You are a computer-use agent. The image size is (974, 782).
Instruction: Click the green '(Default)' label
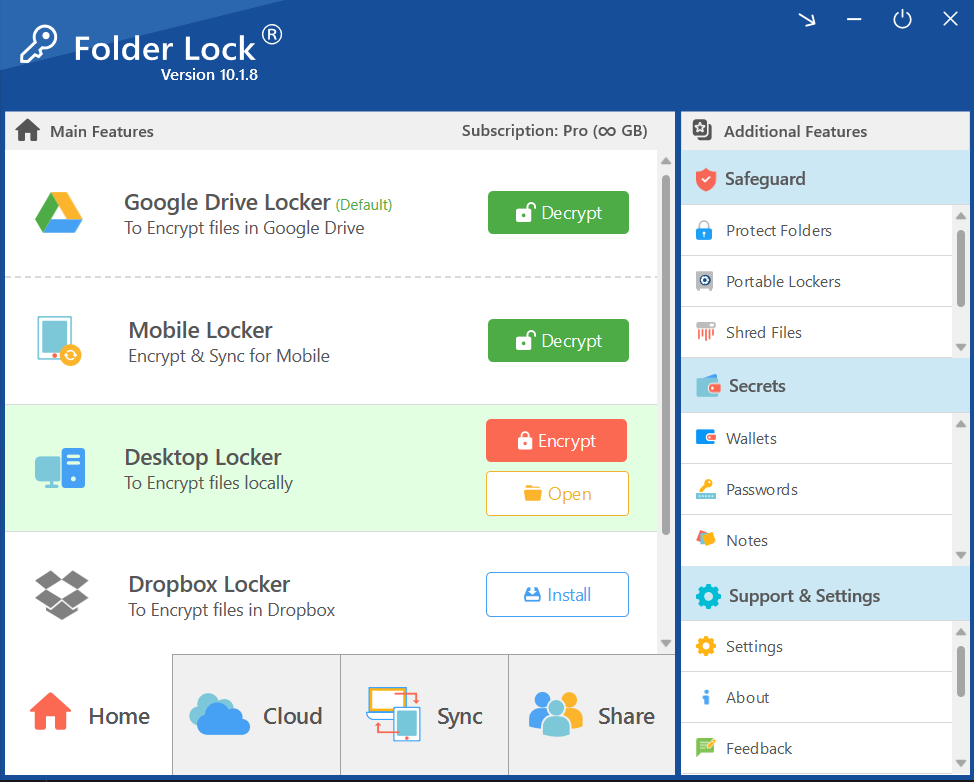pyautogui.click(x=363, y=204)
